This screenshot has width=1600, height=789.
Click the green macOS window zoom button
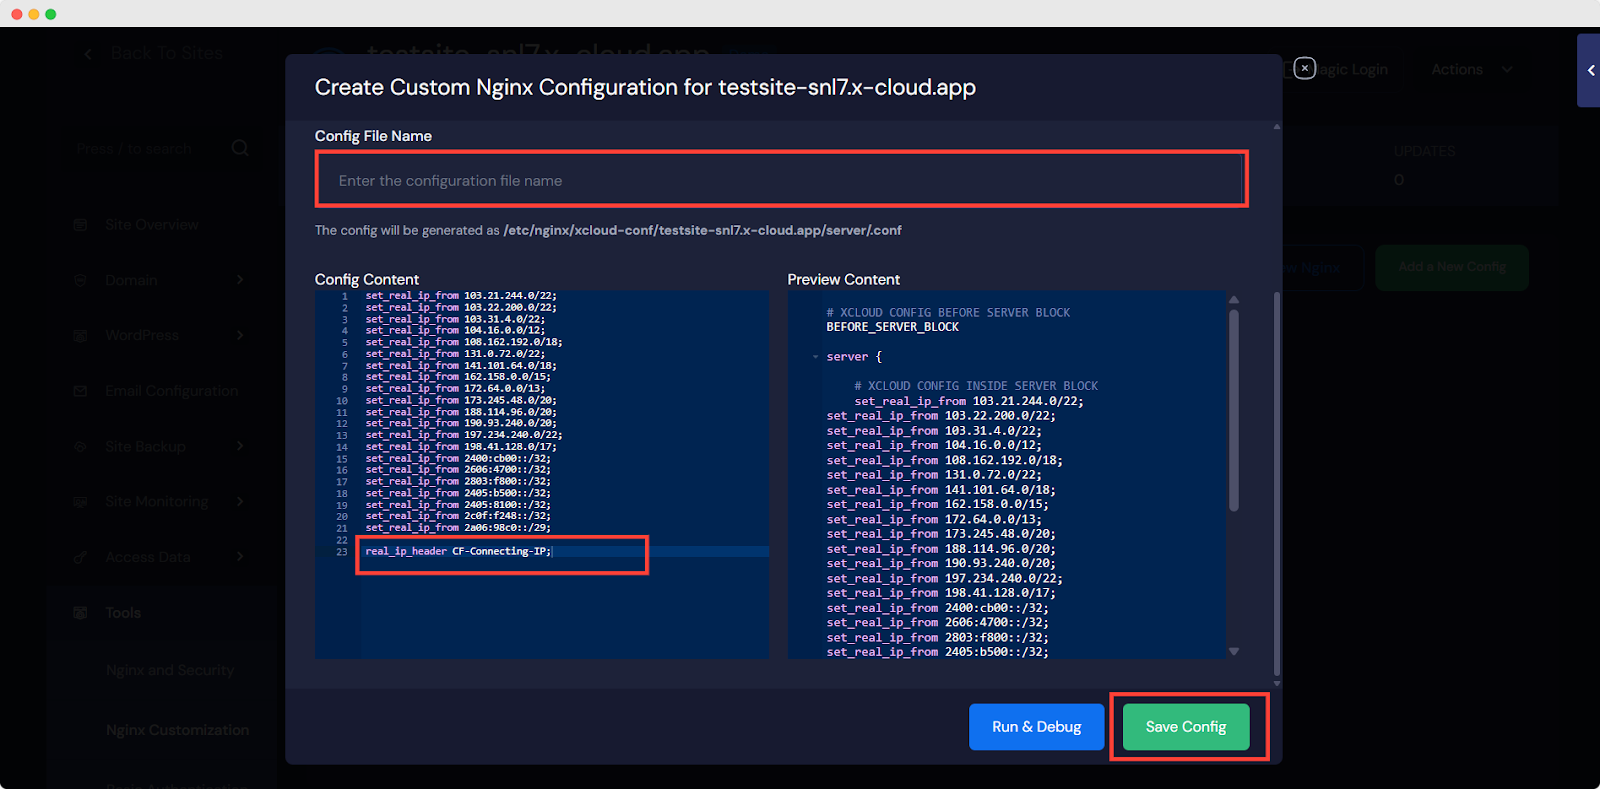[x=51, y=14]
